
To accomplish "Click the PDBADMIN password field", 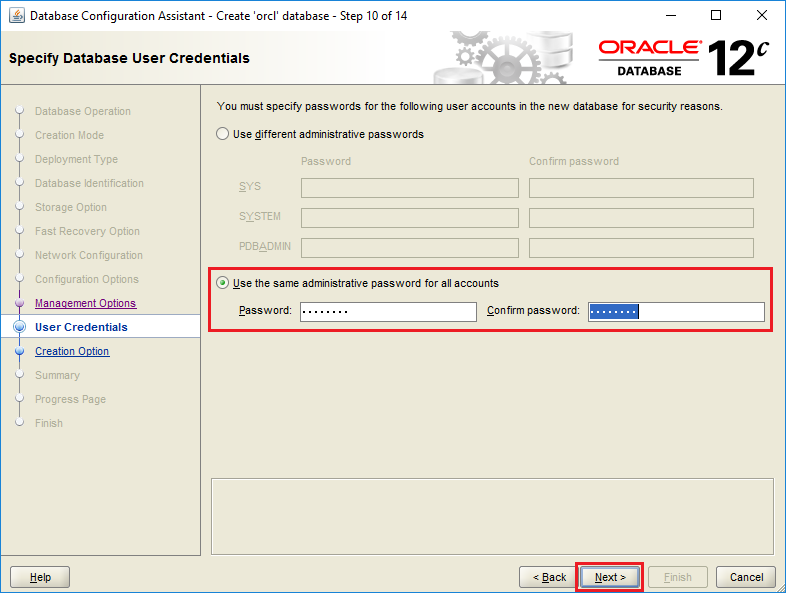I will point(410,248).
